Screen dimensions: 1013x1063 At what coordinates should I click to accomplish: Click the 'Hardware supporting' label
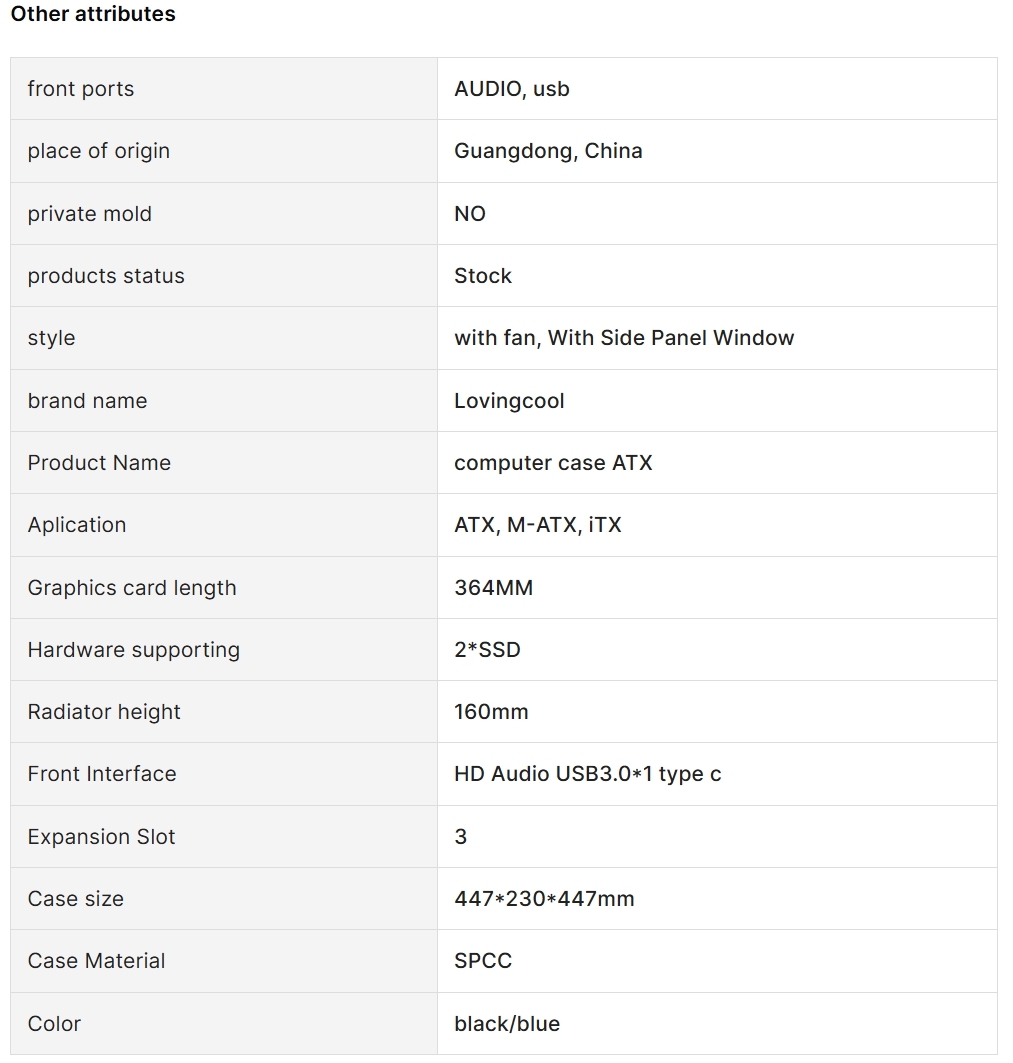pos(134,649)
